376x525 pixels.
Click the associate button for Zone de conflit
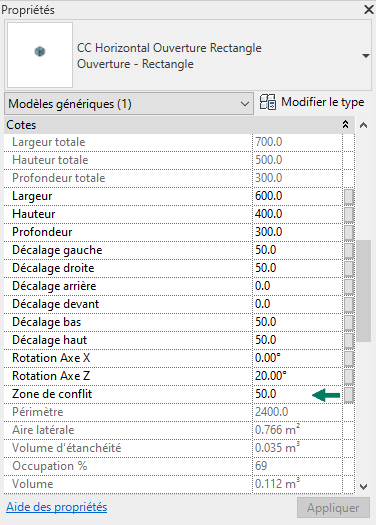tap(349, 394)
